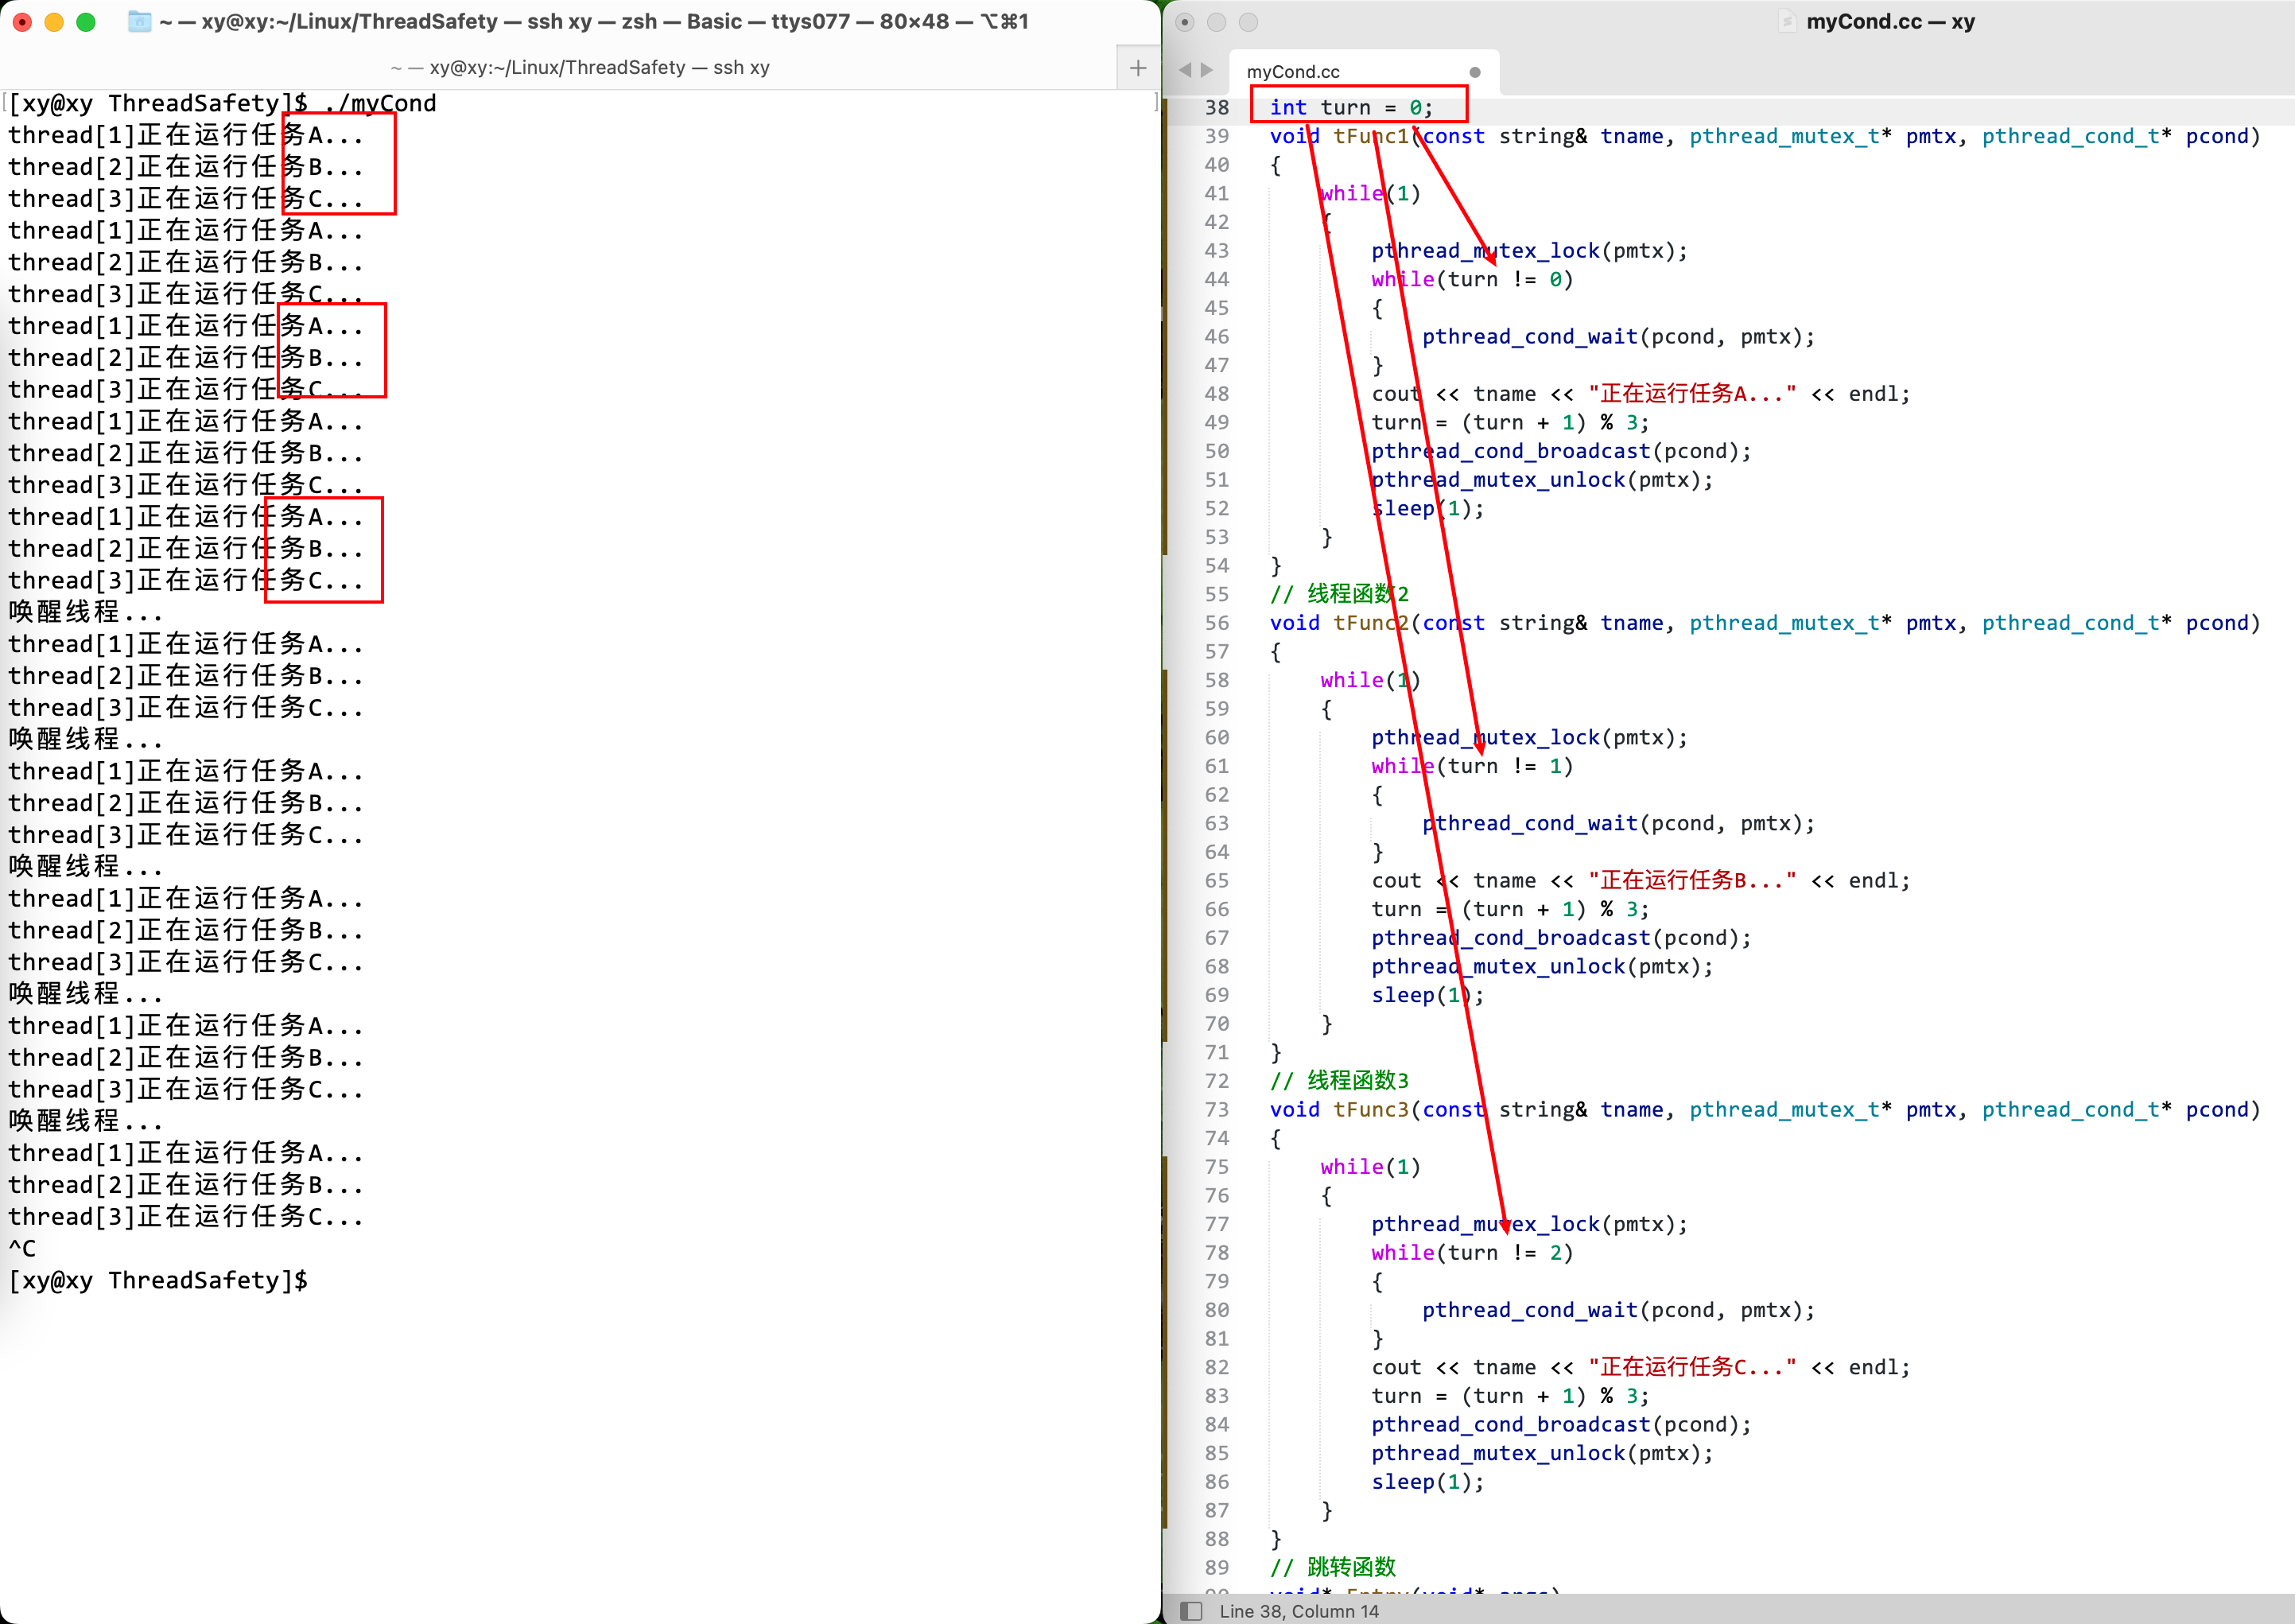
Task: Toggle the sidebar via status bar icon
Action: (1191, 1611)
